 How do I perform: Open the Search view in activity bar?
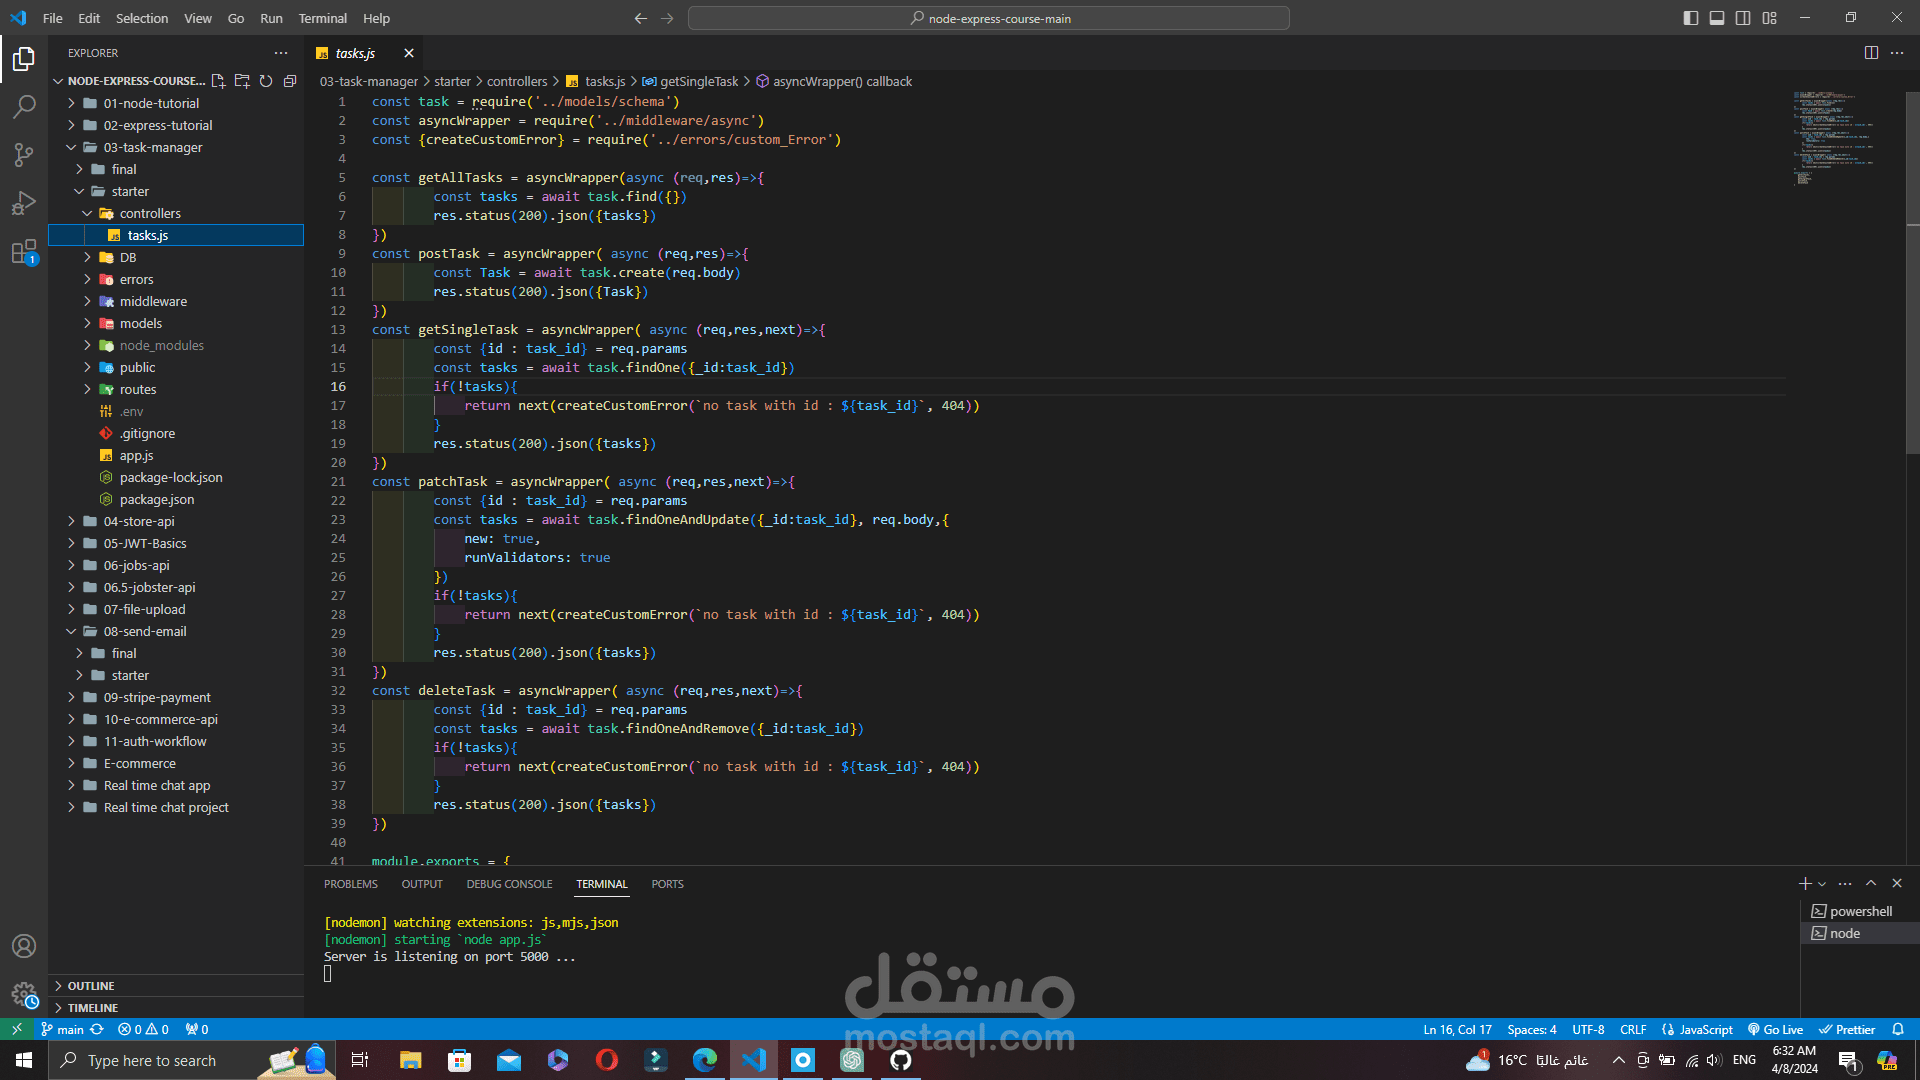pyautogui.click(x=24, y=106)
